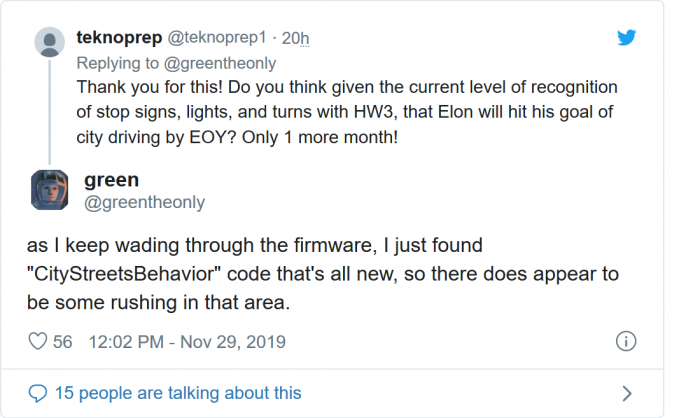The width and height of the screenshot is (700, 418).
Task: View 15 people are talking about this
Action: [178, 393]
